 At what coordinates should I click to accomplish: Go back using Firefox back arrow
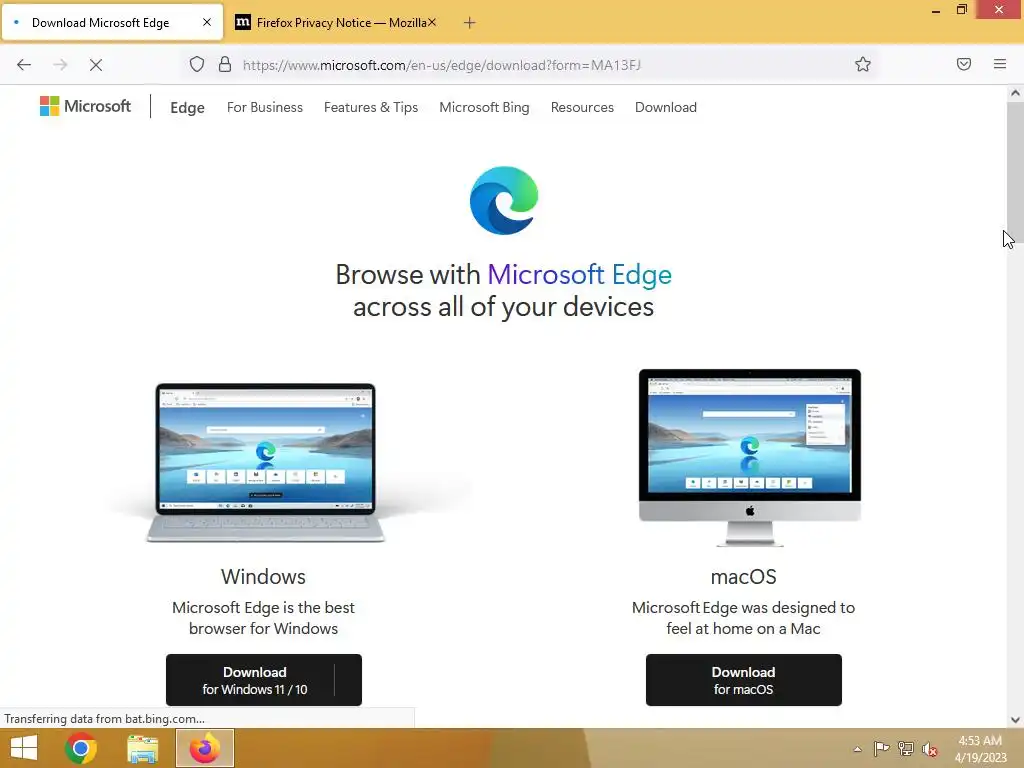pos(24,65)
